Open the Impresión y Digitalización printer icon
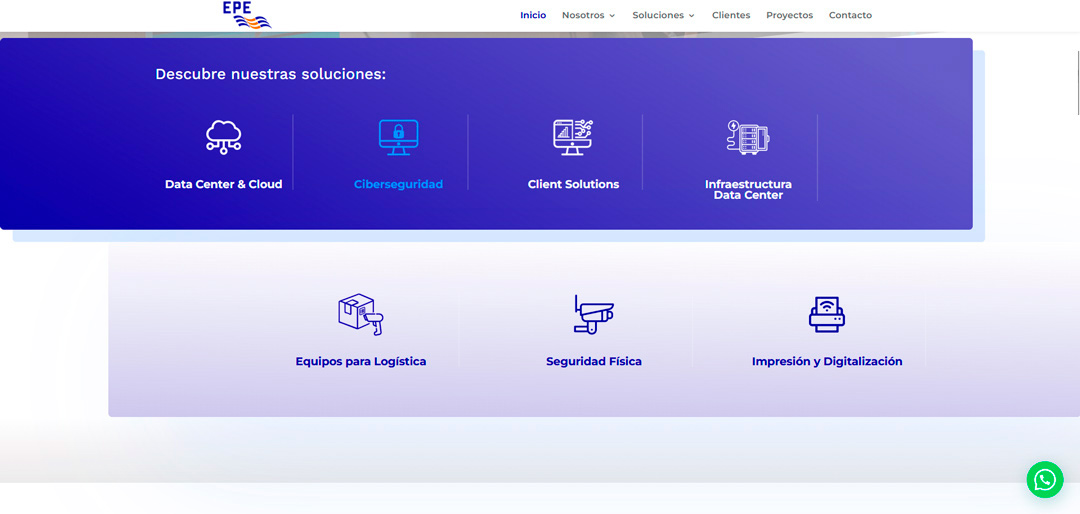The height and width of the screenshot is (514, 1080). [x=827, y=314]
